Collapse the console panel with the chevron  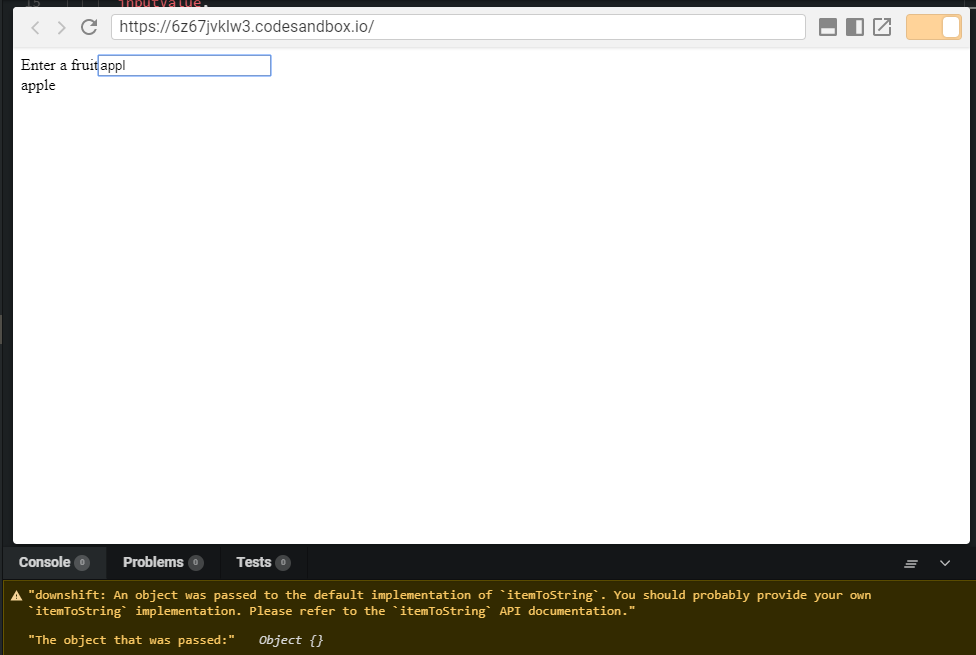click(x=944, y=563)
